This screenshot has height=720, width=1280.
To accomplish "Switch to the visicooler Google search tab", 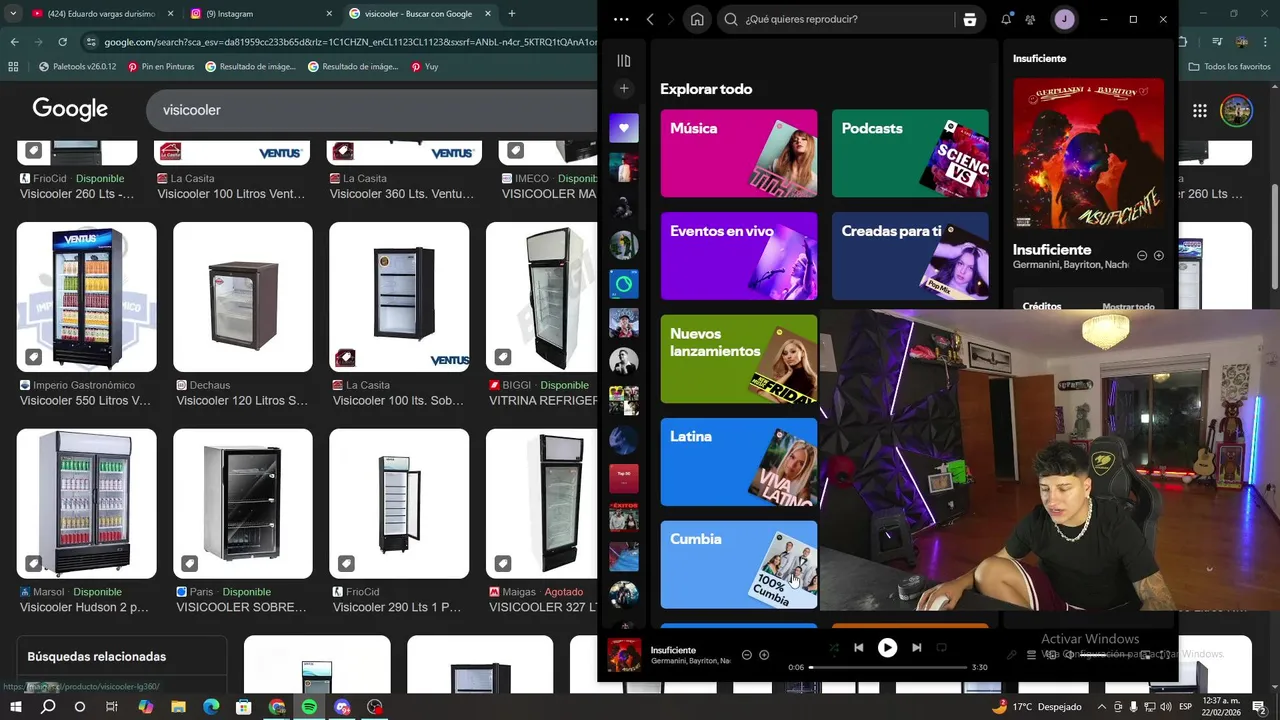I will pos(418,14).
